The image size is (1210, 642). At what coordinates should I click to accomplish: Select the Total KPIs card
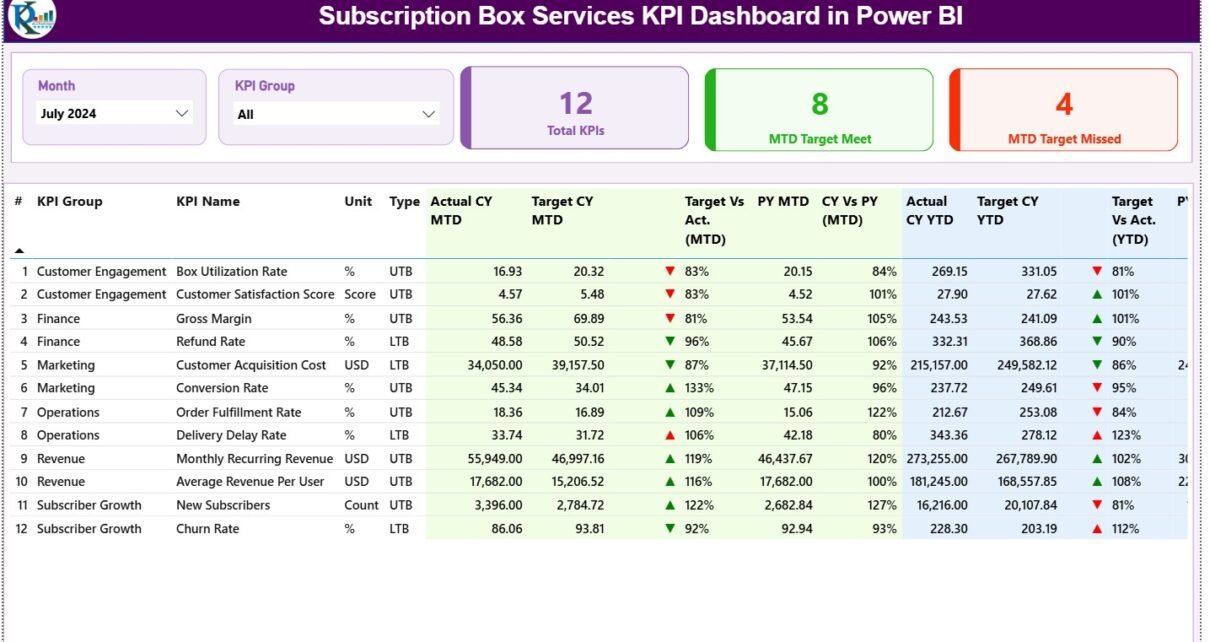click(x=575, y=109)
